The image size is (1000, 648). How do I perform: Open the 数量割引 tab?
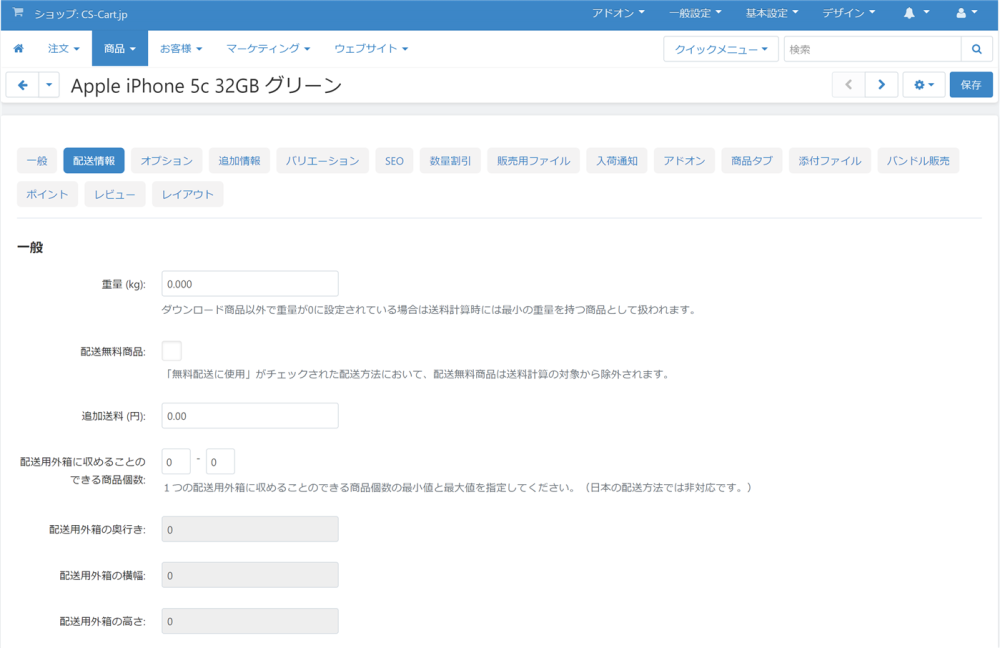(x=450, y=161)
